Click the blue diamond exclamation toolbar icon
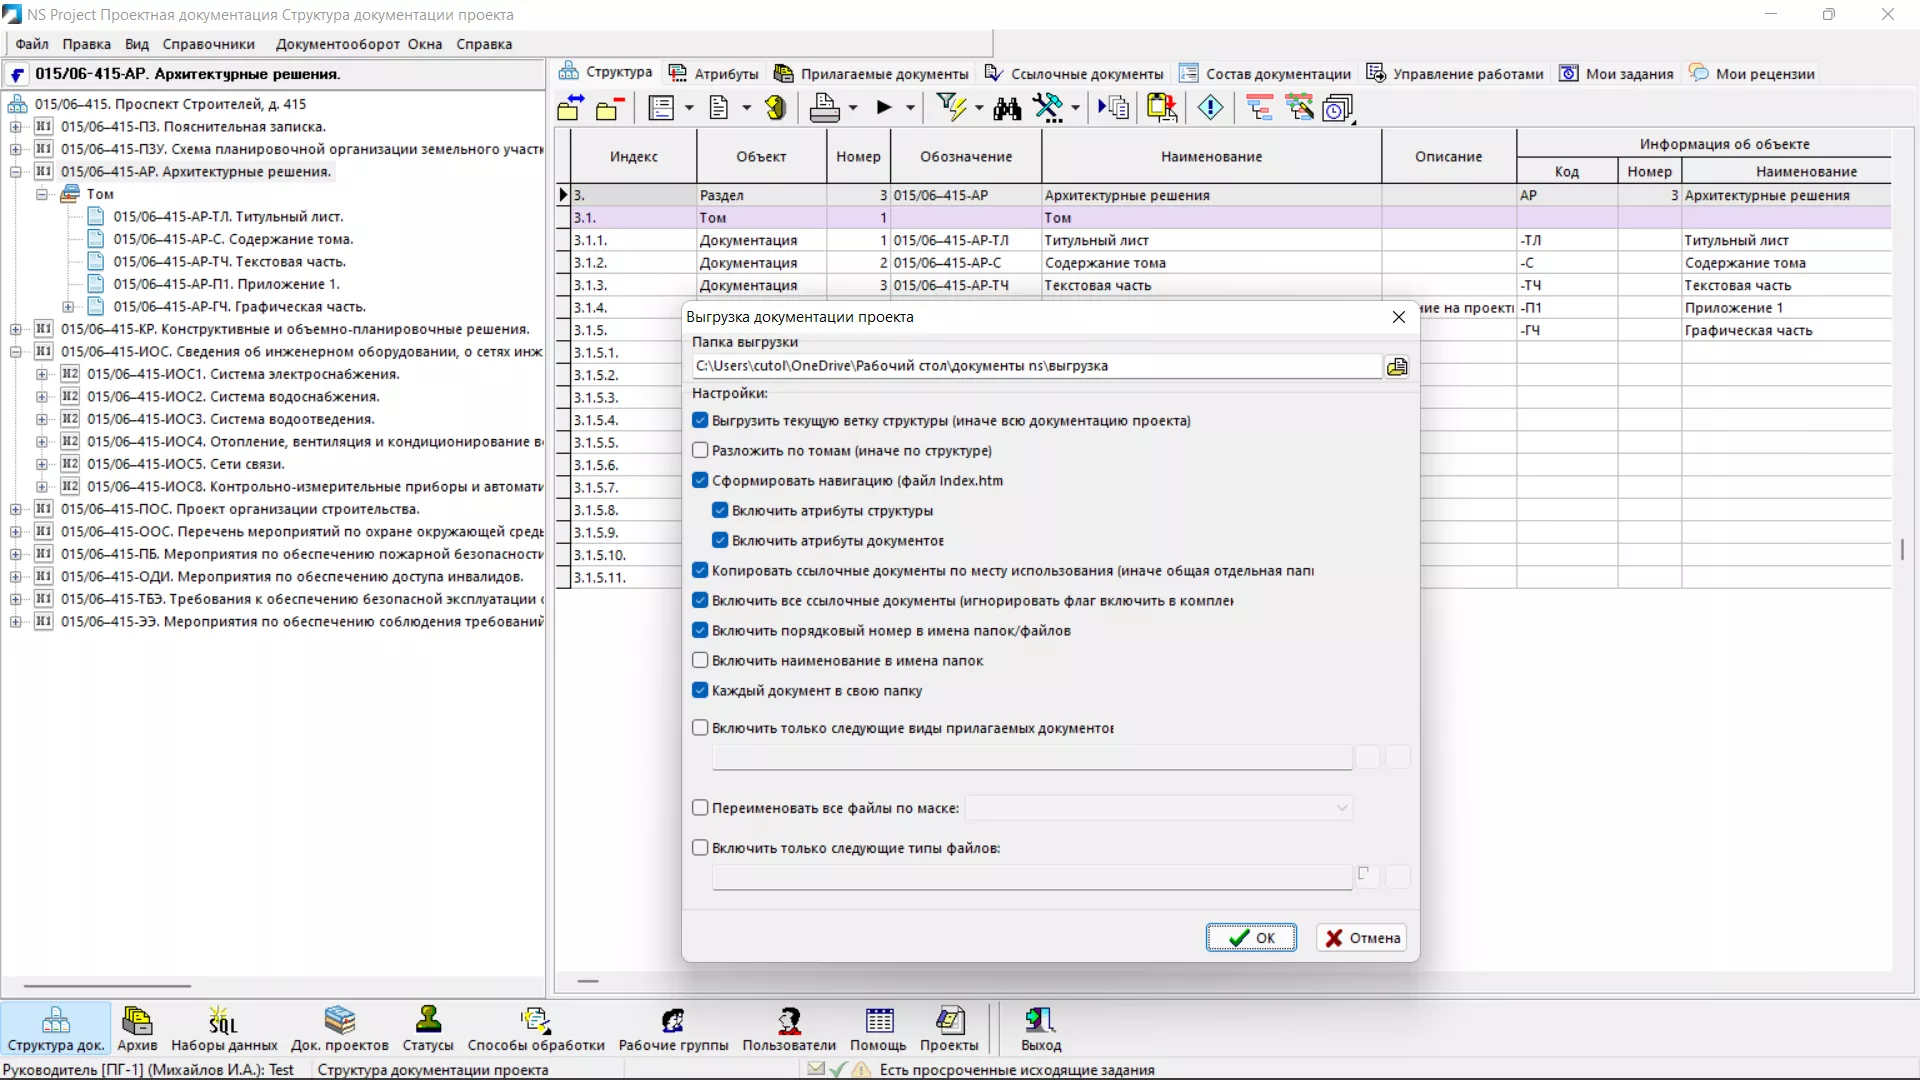 coord(1210,108)
